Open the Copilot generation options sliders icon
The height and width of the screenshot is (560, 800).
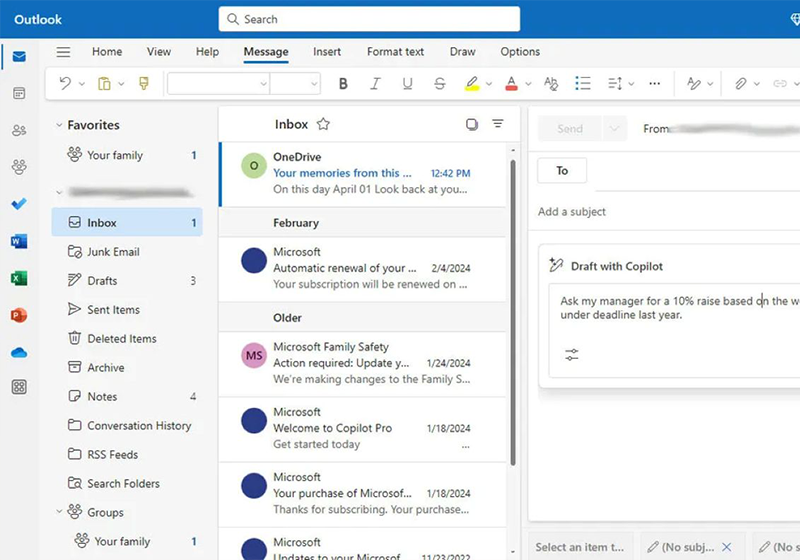click(572, 354)
